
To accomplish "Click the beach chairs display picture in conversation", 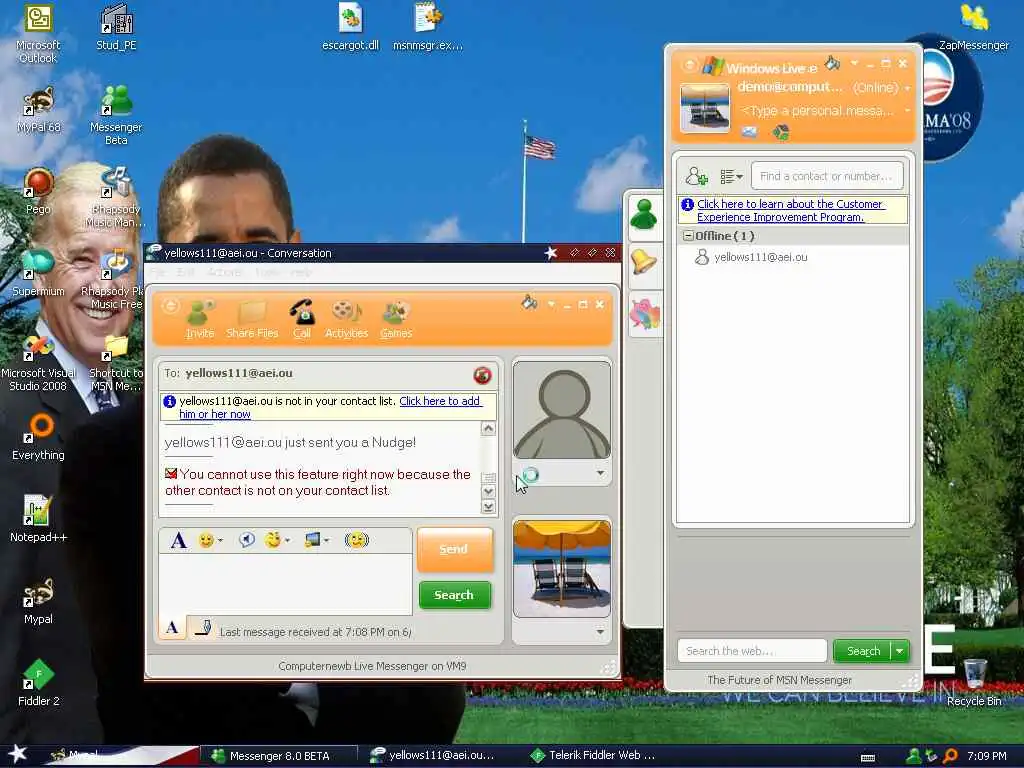I will pos(562,568).
